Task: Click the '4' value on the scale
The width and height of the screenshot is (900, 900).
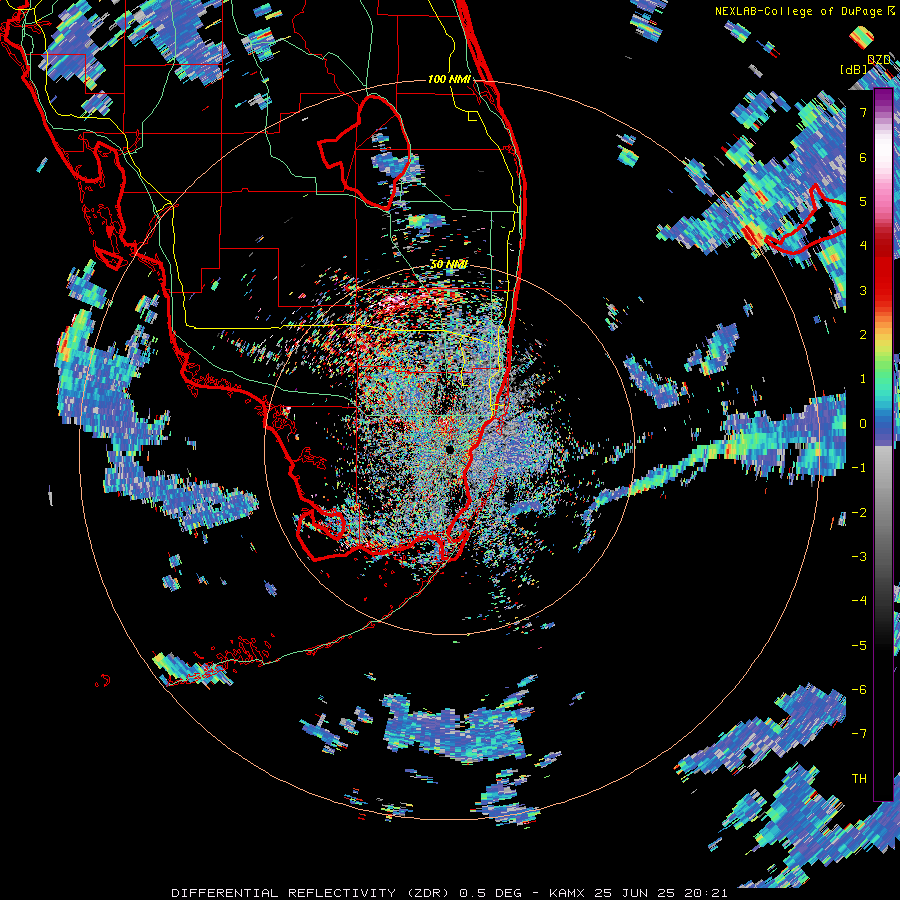Action: pos(863,246)
